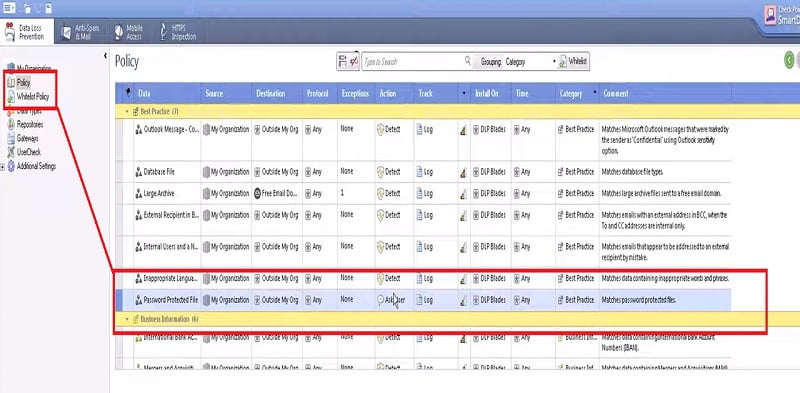The height and width of the screenshot is (393, 800).
Task: Switch to the Mobile Access tab
Action: click(129, 32)
